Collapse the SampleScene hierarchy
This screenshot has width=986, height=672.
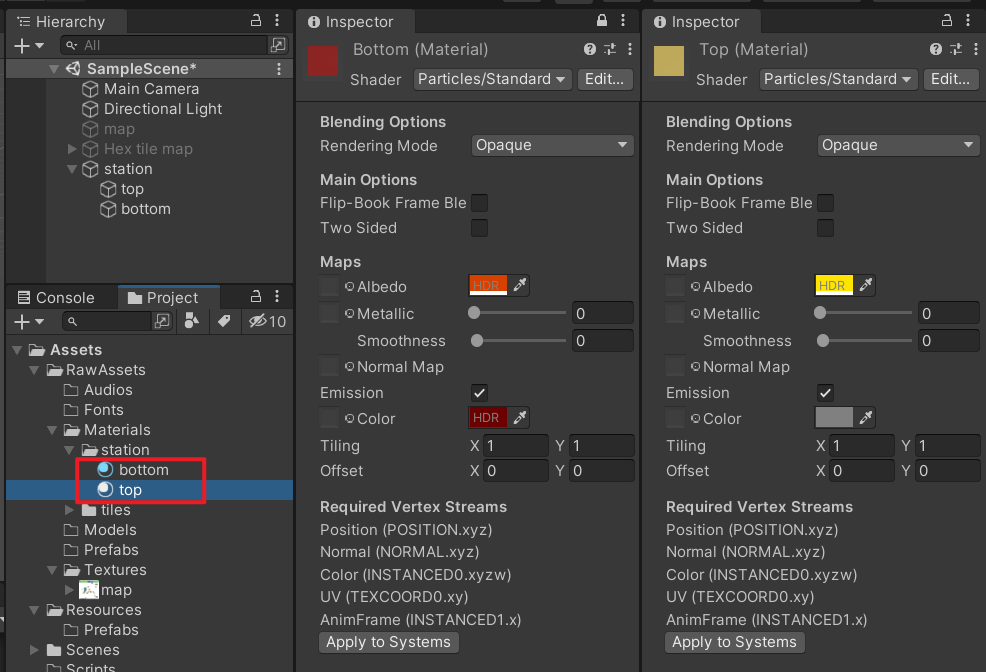coord(54,69)
